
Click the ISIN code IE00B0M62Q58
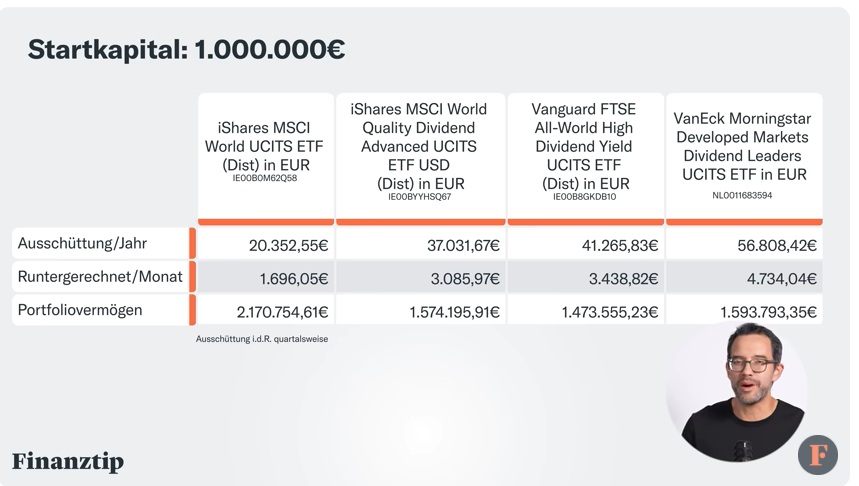(x=265, y=178)
